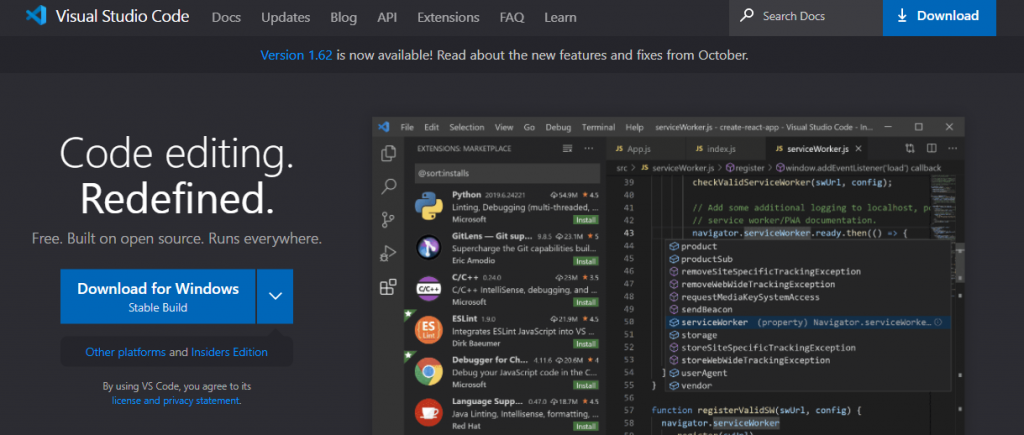Select the Language Support Java icon
The height and width of the screenshot is (435, 1024).
429,413
